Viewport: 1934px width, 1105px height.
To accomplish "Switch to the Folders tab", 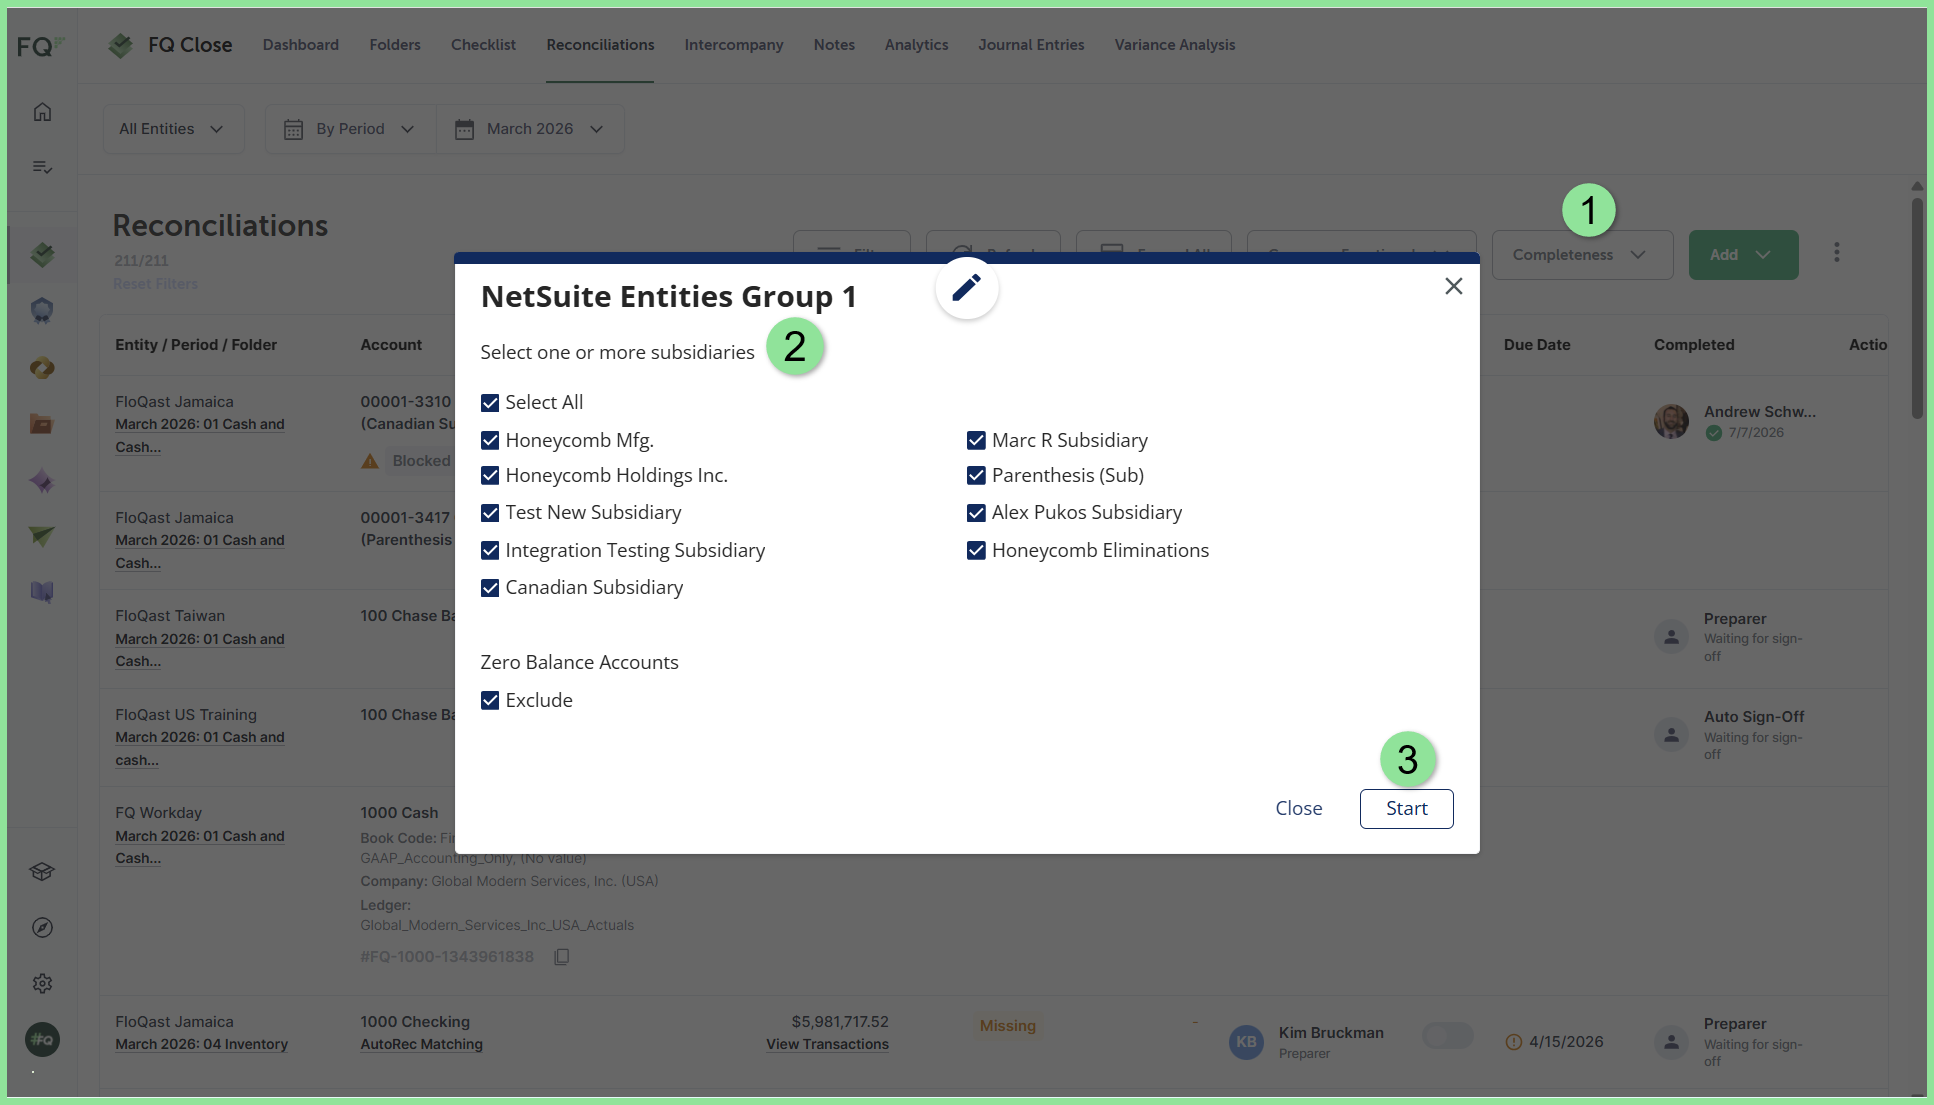I will click(x=395, y=45).
